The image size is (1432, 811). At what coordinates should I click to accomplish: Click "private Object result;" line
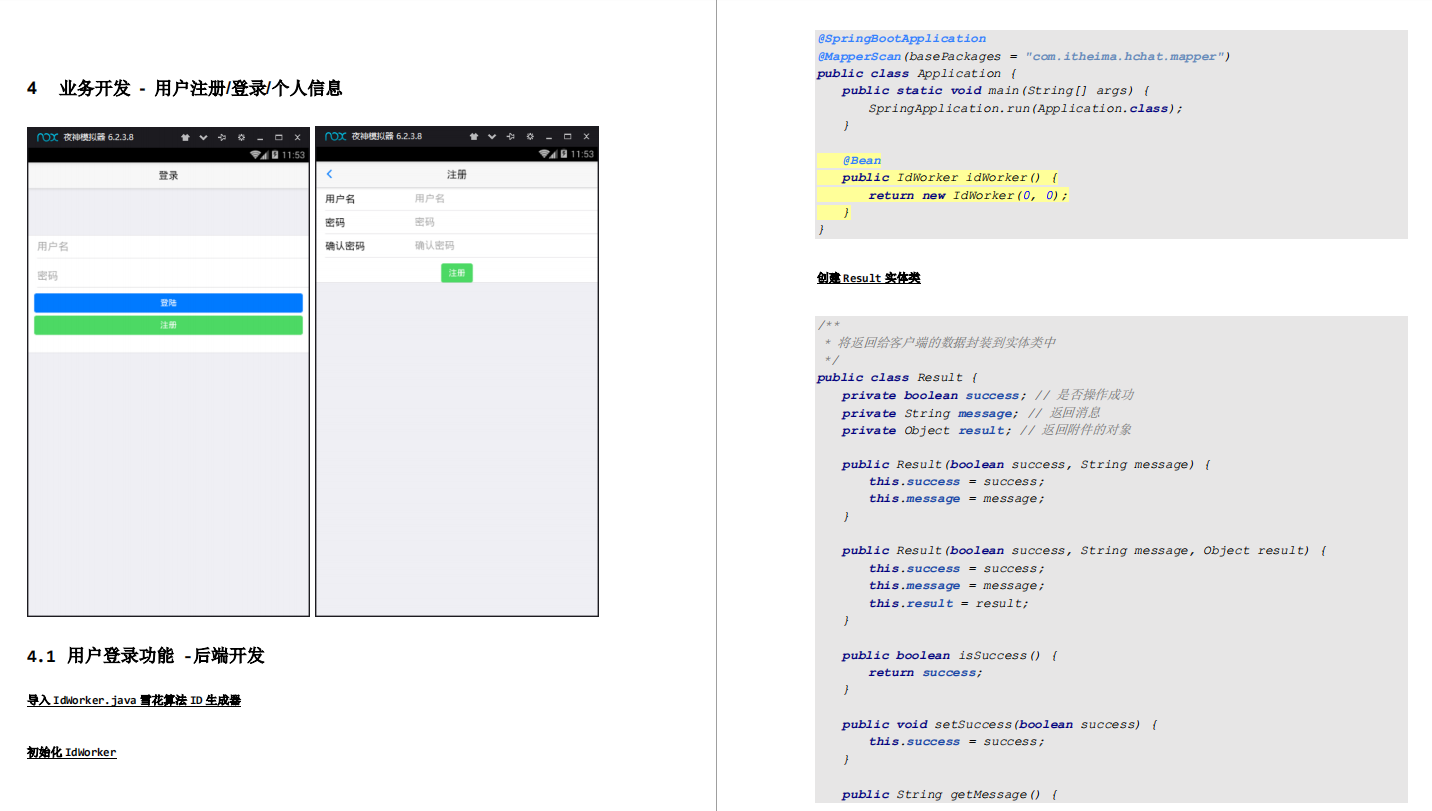[925, 430]
